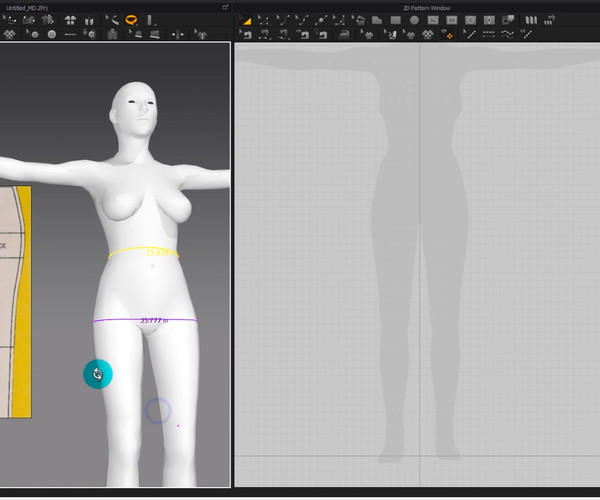Image resolution: width=600 pixels, height=500 pixels.
Task: Select the purple hip measurement 35.777 in
Action: pos(154,320)
